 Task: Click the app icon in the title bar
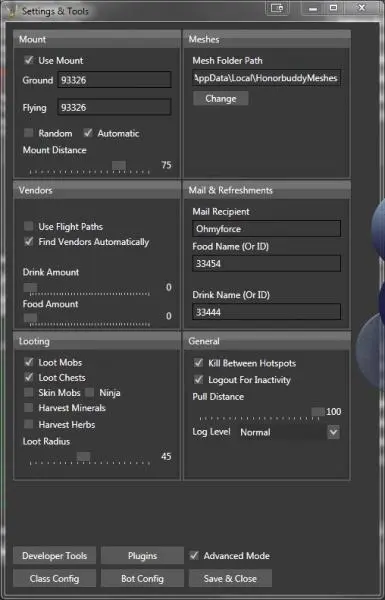(x=11, y=11)
